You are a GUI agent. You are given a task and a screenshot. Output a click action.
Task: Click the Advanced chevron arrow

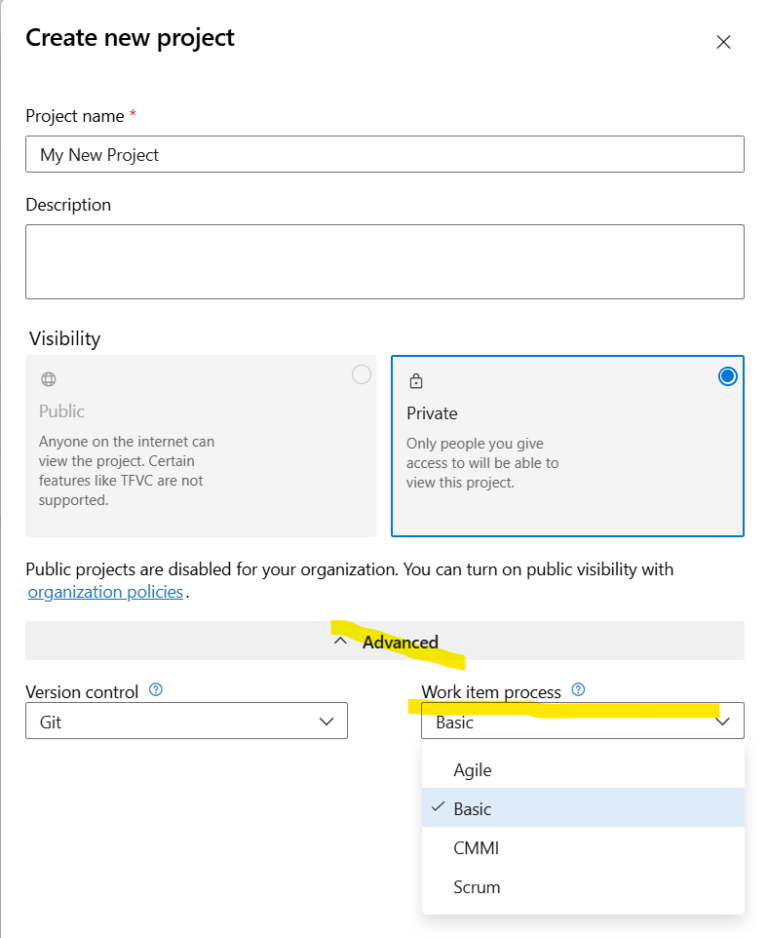coord(340,642)
